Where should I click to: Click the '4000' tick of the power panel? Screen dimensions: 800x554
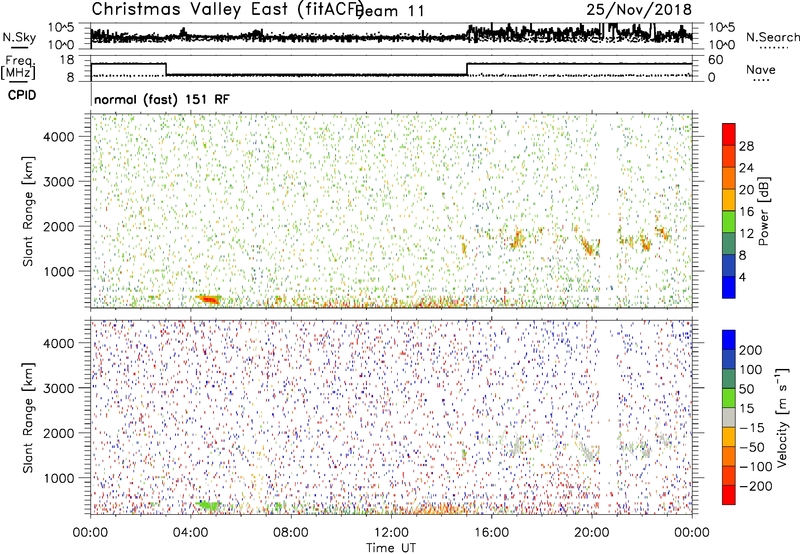tap(59, 137)
